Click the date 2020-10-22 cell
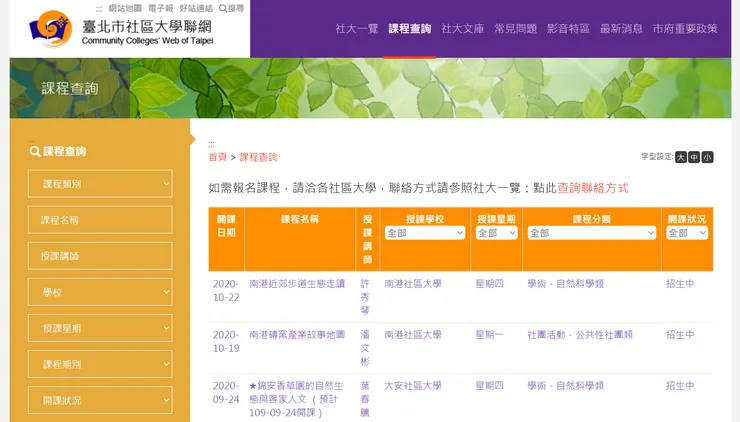This screenshot has height=422, width=740. (226, 290)
